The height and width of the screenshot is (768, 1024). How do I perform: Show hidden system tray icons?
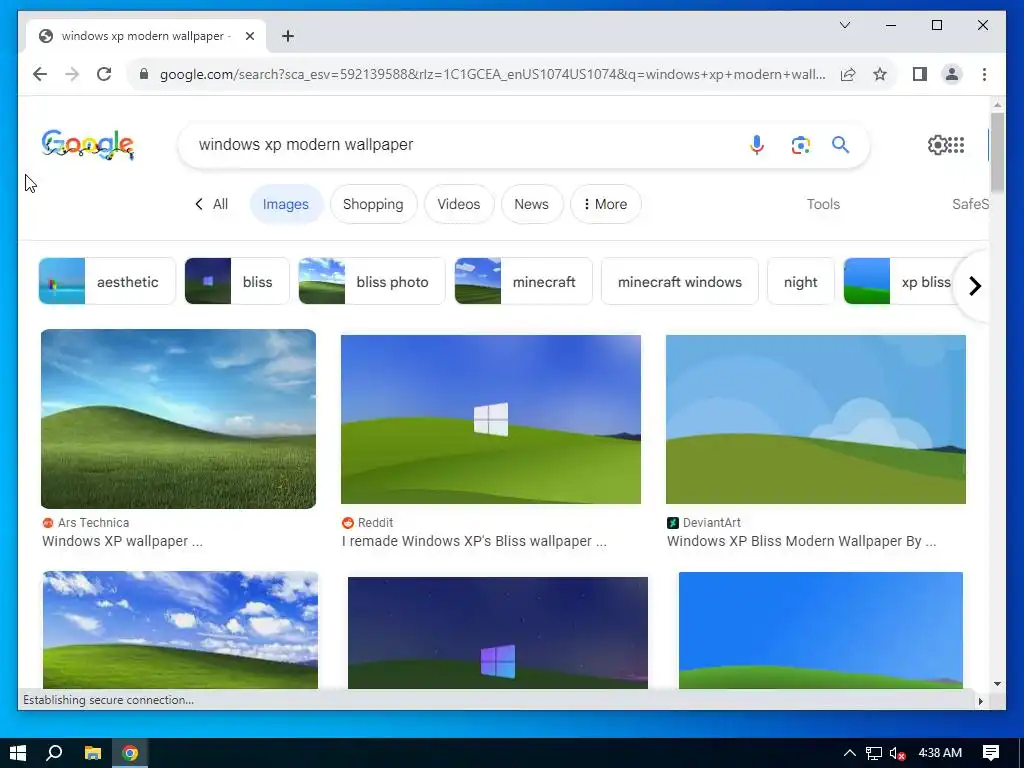tap(850, 753)
